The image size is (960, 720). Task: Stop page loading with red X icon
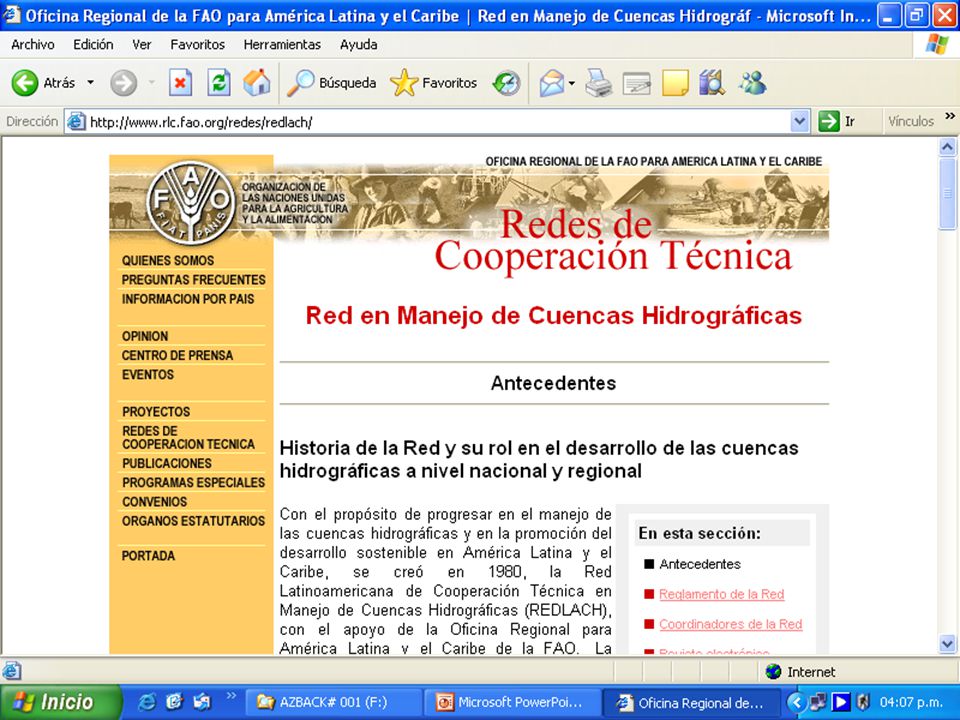(180, 83)
